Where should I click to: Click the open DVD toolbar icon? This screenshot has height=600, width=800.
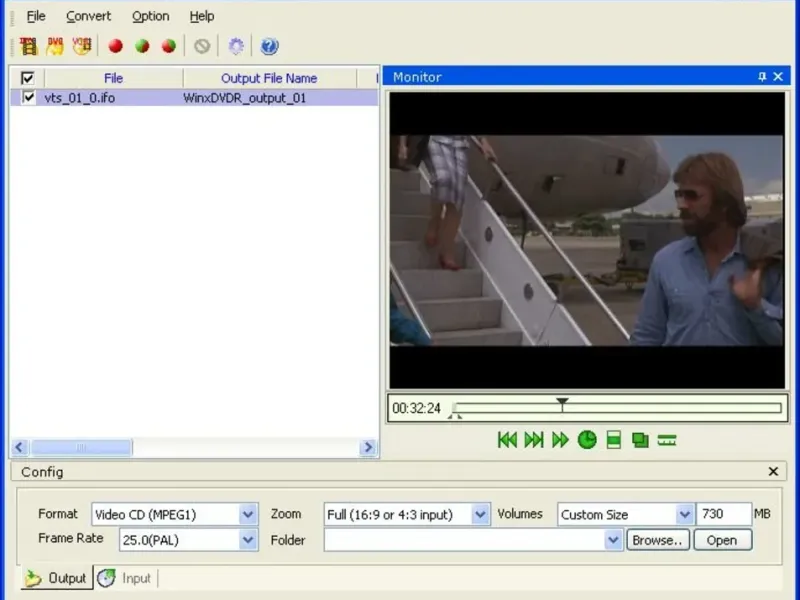(x=55, y=46)
